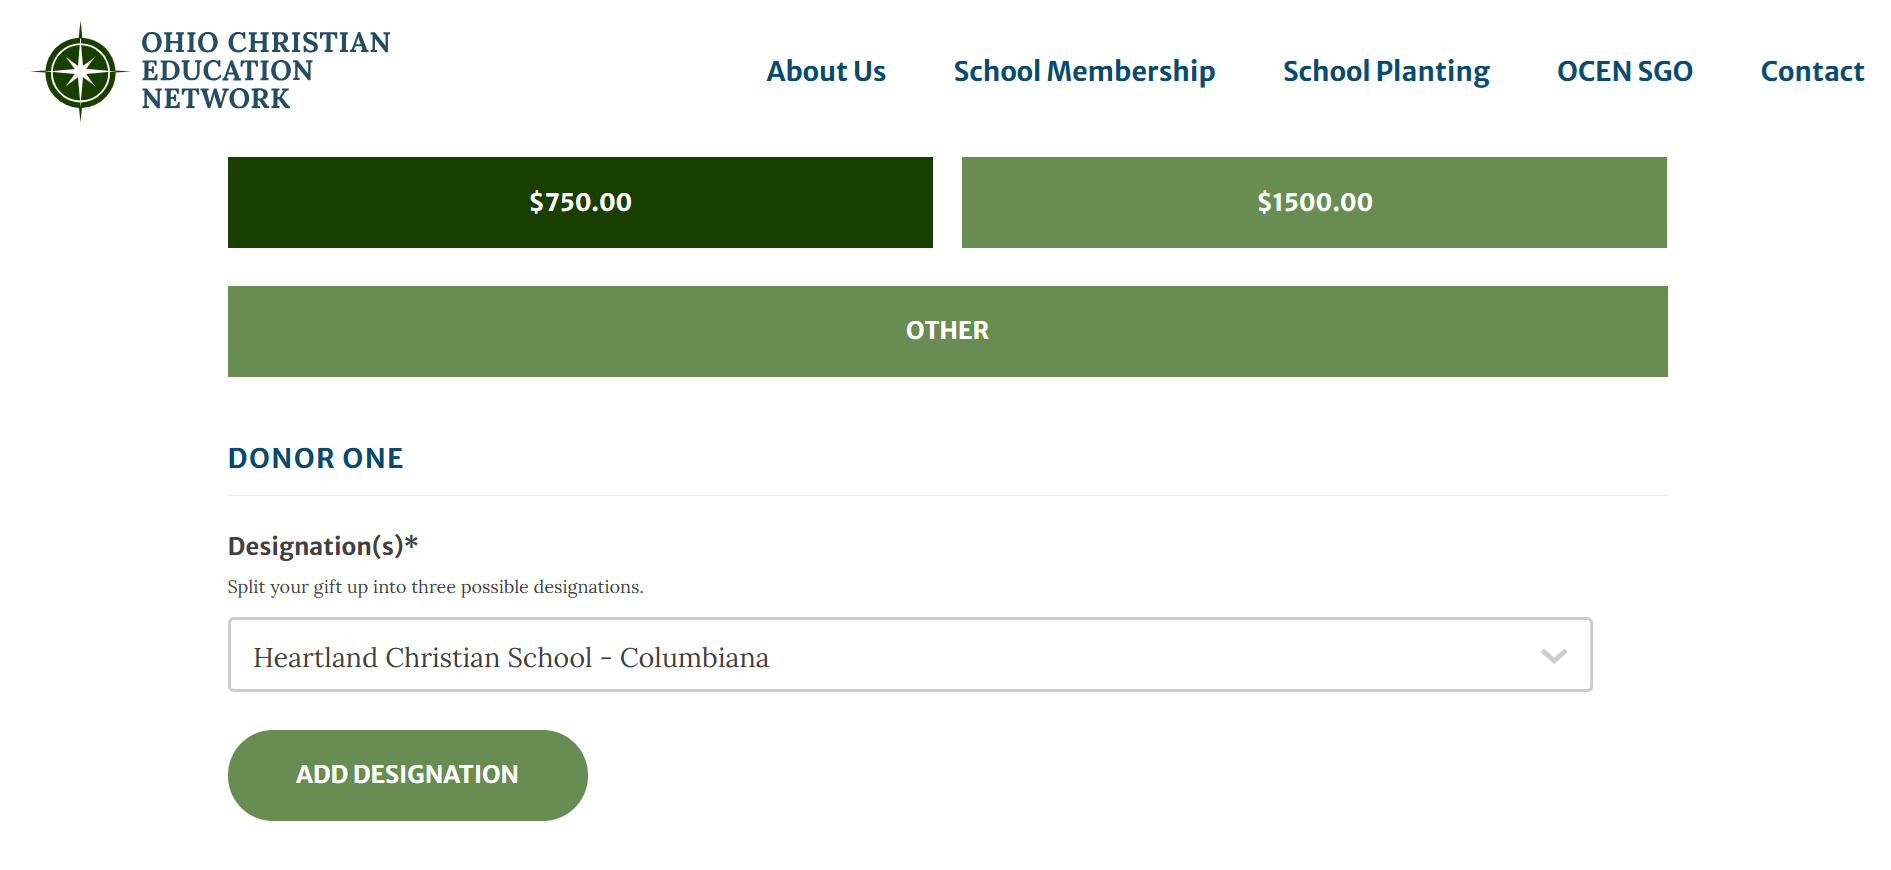Choose the $1500.00 donation amount
This screenshot has width=1891, height=870.
click(1314, 202)
